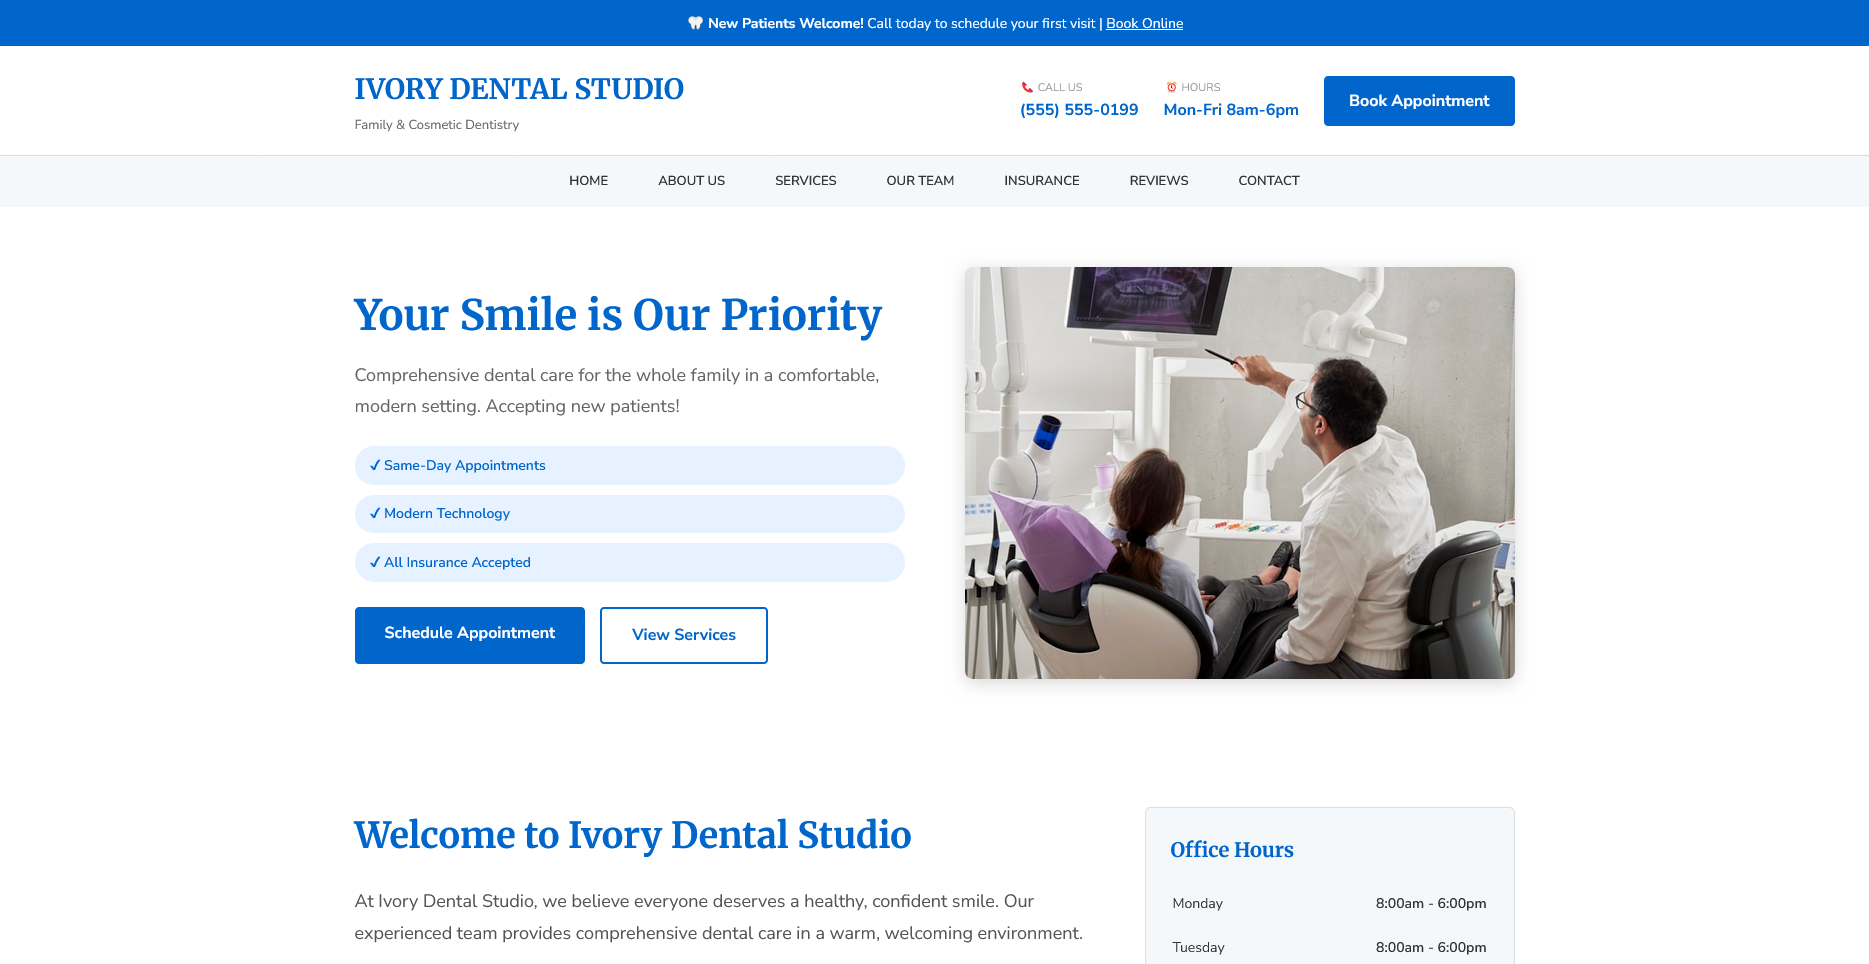
Task: Click the checkmark on Modern Technology
Action: coord(376,513)
